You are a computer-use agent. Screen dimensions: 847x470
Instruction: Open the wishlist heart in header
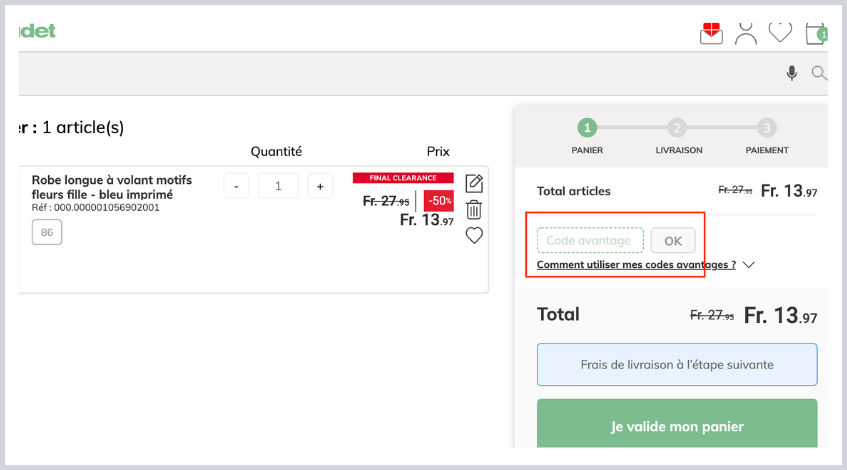(780, 32)
